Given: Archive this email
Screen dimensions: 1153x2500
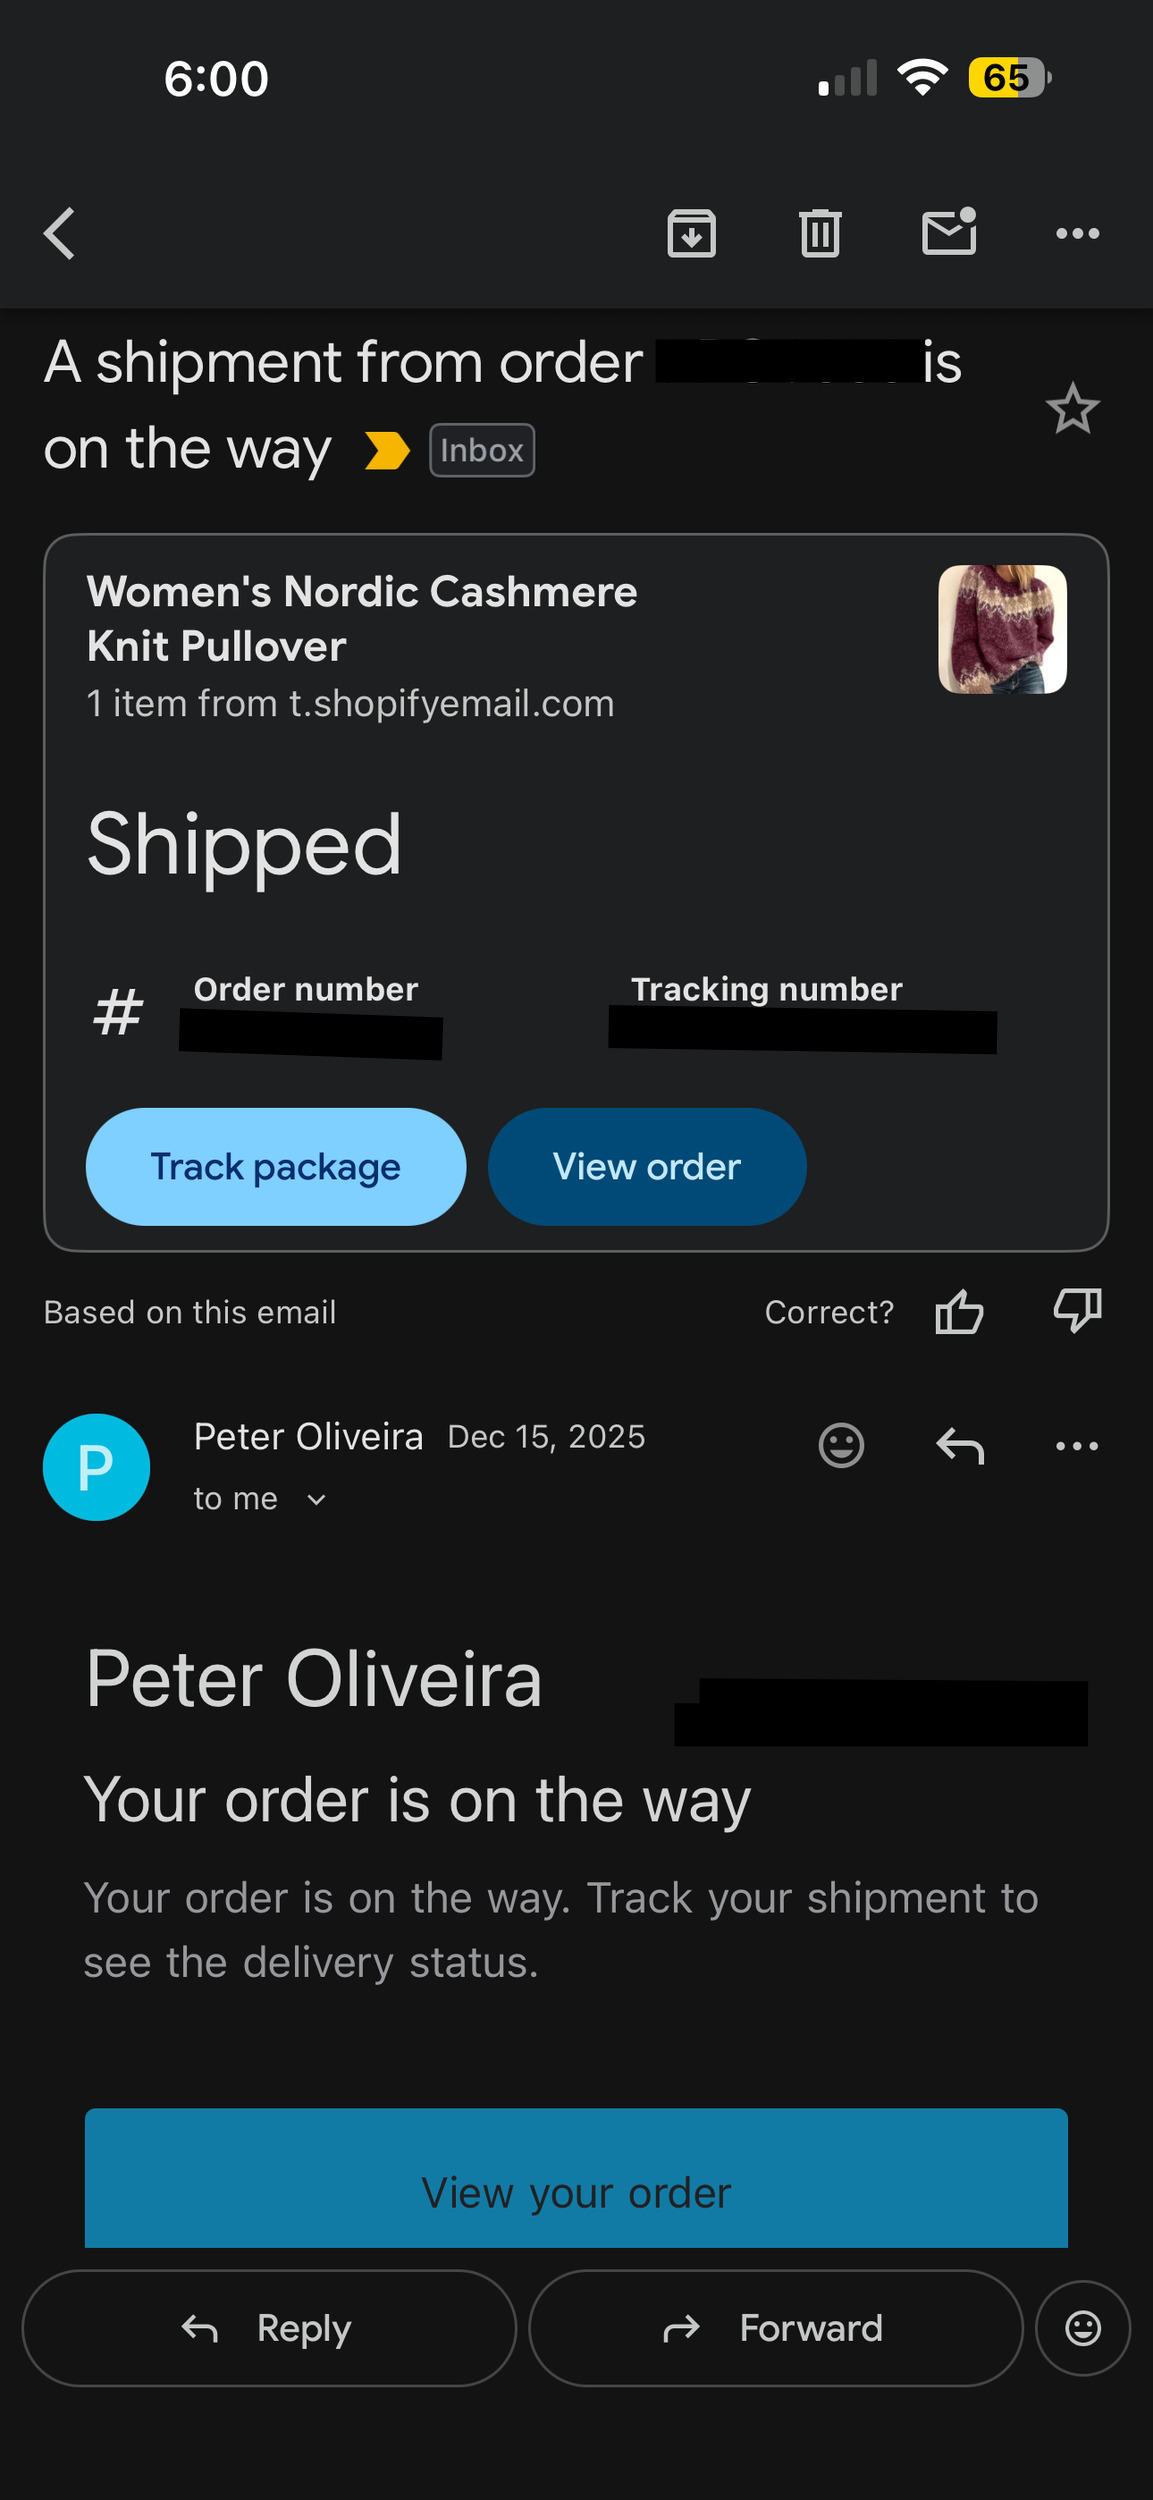Looking at the screenshot, I should click(691, 234).
